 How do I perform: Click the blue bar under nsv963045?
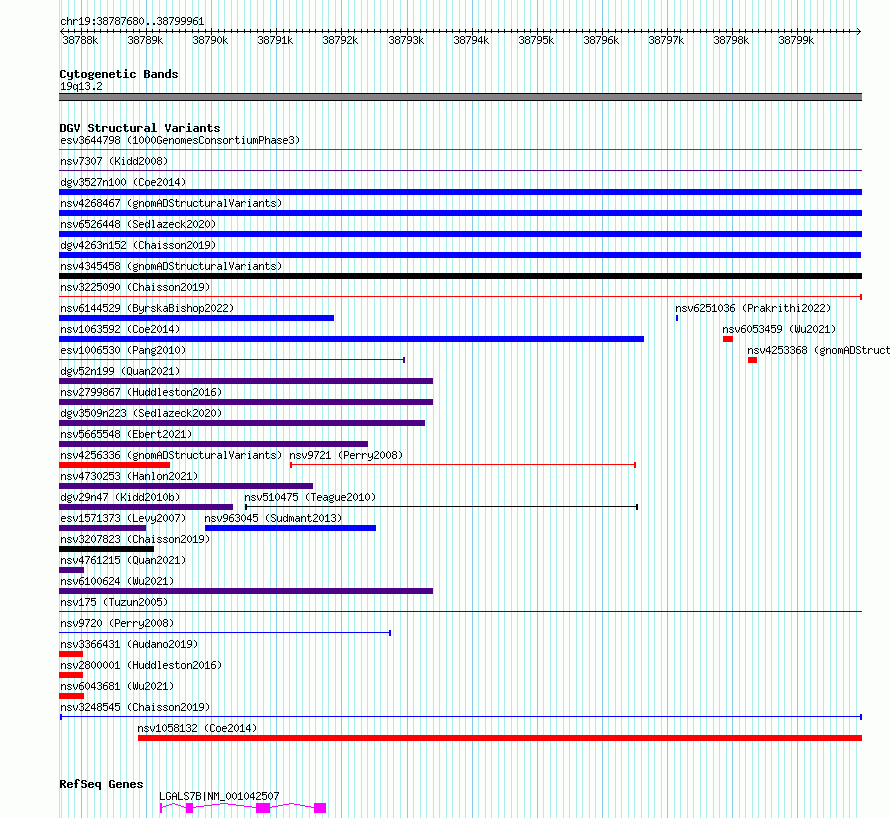coord(290,528)
